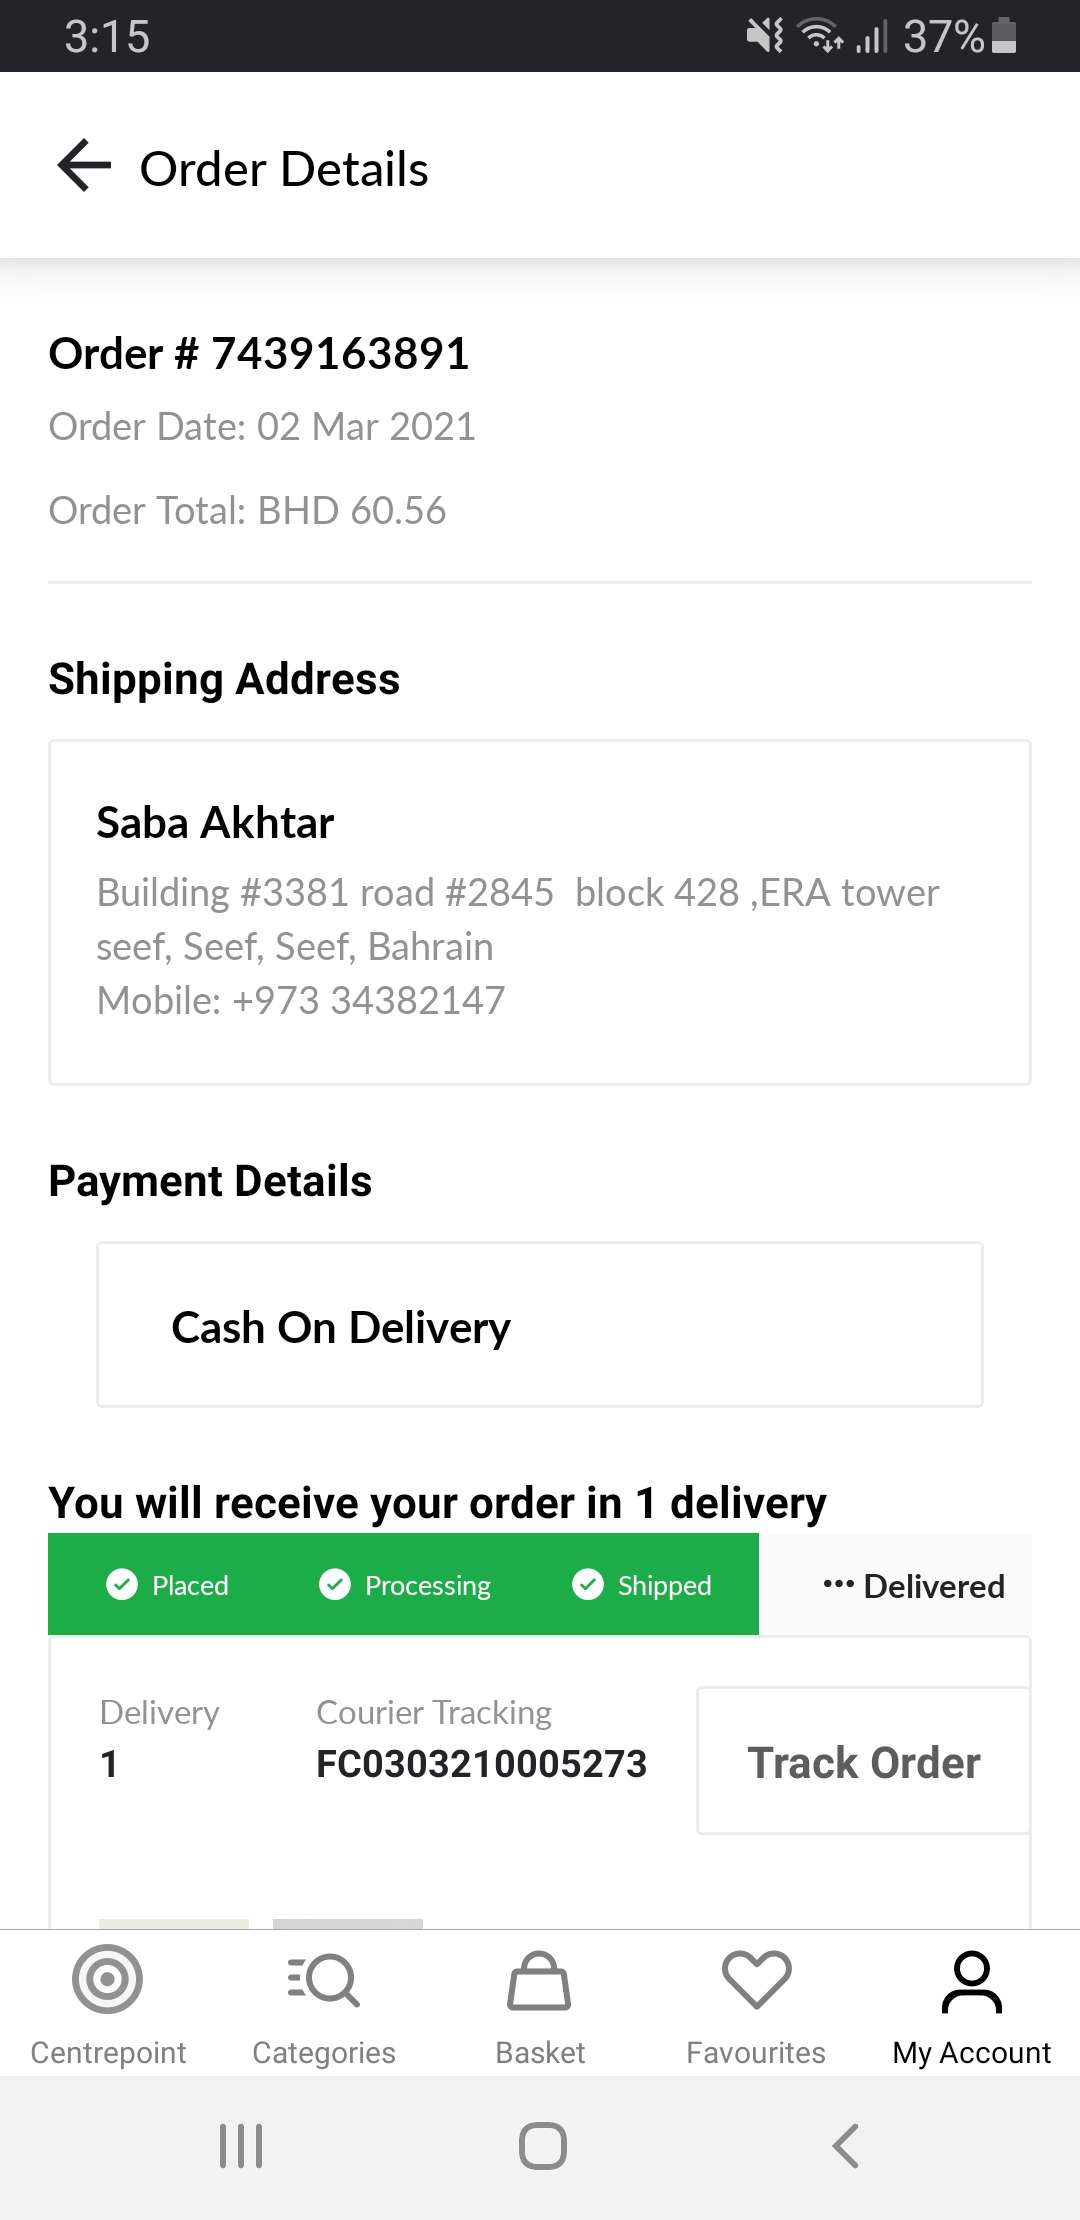Open the Centrepoint home tab icon
The height and width of the screenshot is (2220, 1080).
tap(108, 1980)
